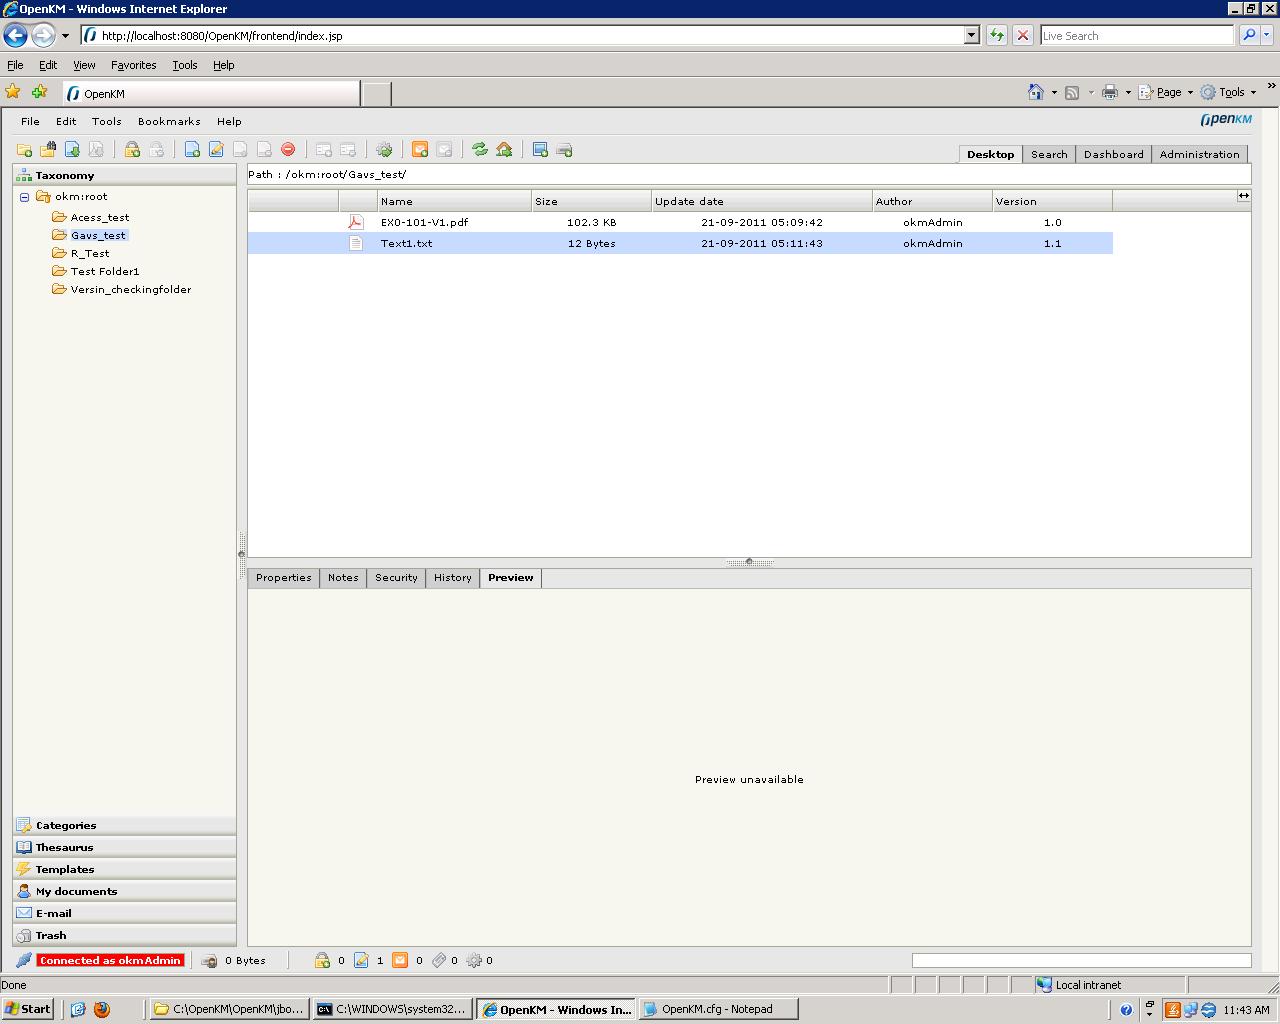Open the Add Document icon on the toolbar
1280x1024 pixels.
pyautogui.click(x=192, y=149)
